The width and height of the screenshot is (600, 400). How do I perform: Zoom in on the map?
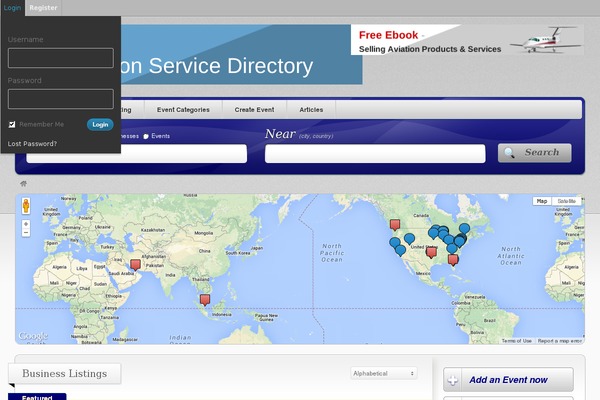tap(26, 223)
